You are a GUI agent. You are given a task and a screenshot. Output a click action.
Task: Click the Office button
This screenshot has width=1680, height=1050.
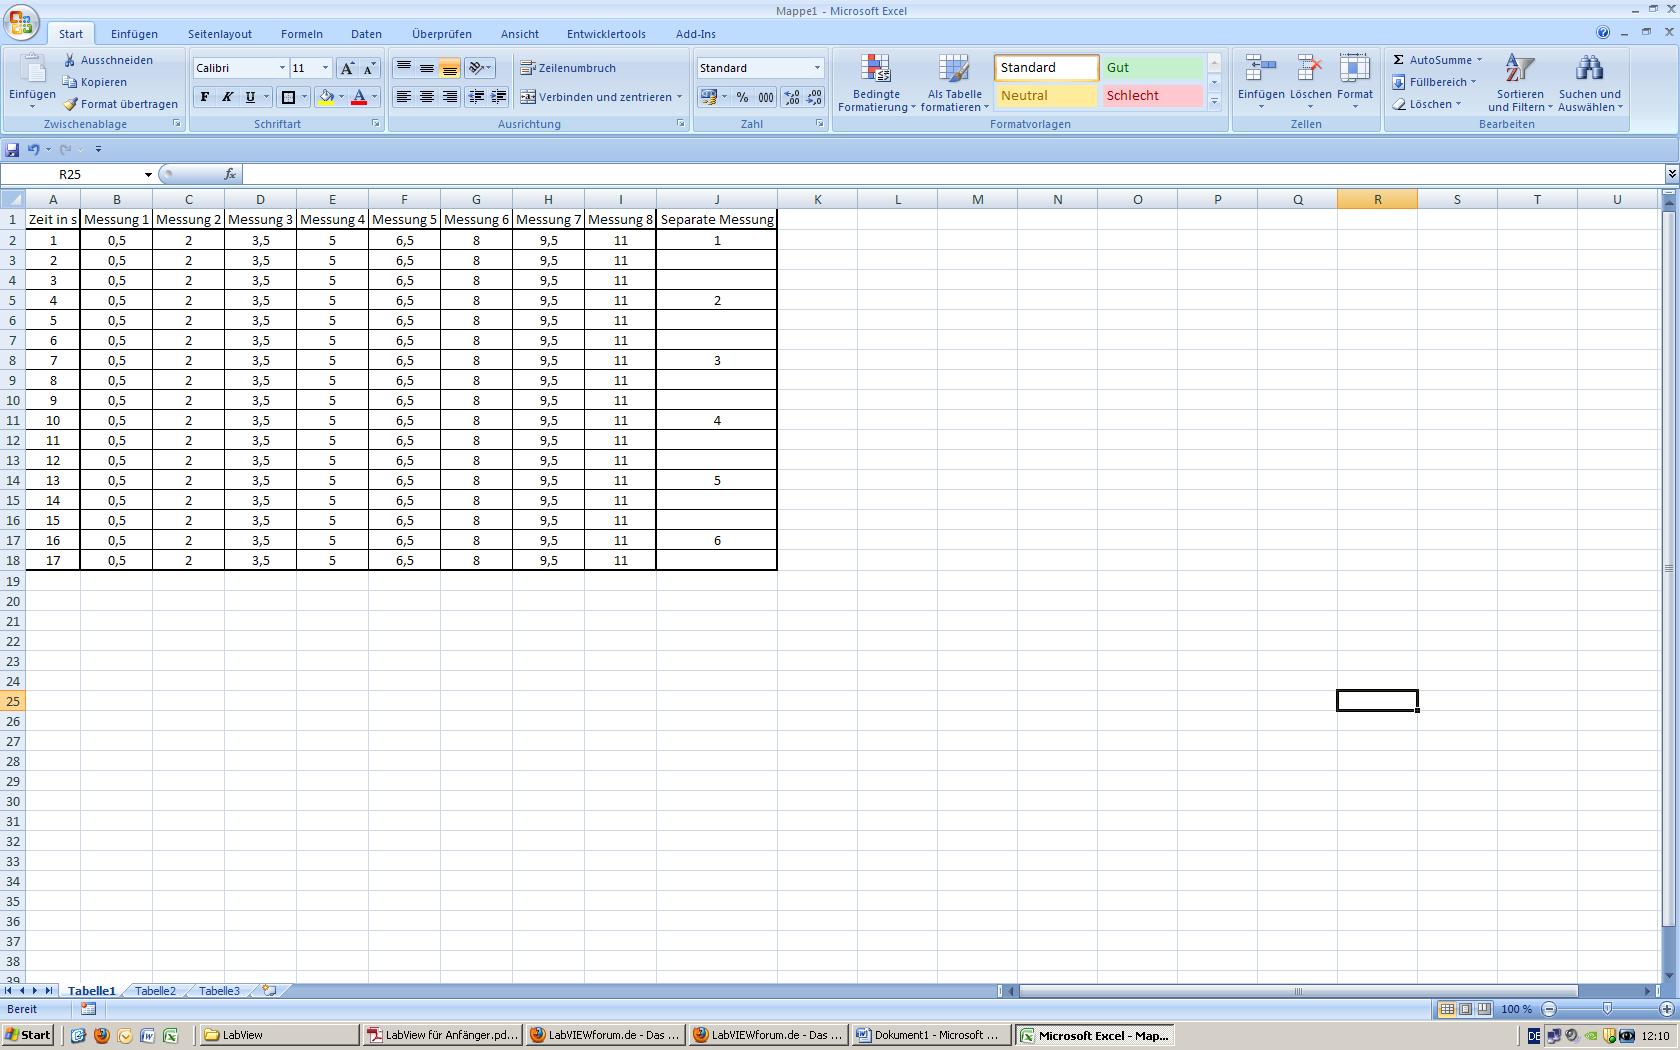pyautogui.click(x=21, y=21)
